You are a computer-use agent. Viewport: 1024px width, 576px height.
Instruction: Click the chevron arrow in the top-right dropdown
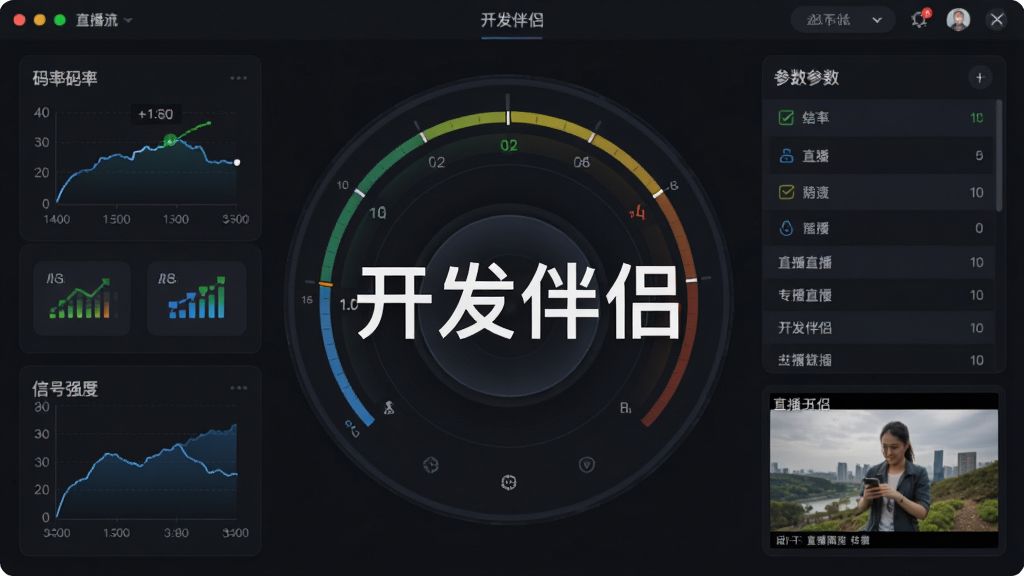[x=877, y=20]
